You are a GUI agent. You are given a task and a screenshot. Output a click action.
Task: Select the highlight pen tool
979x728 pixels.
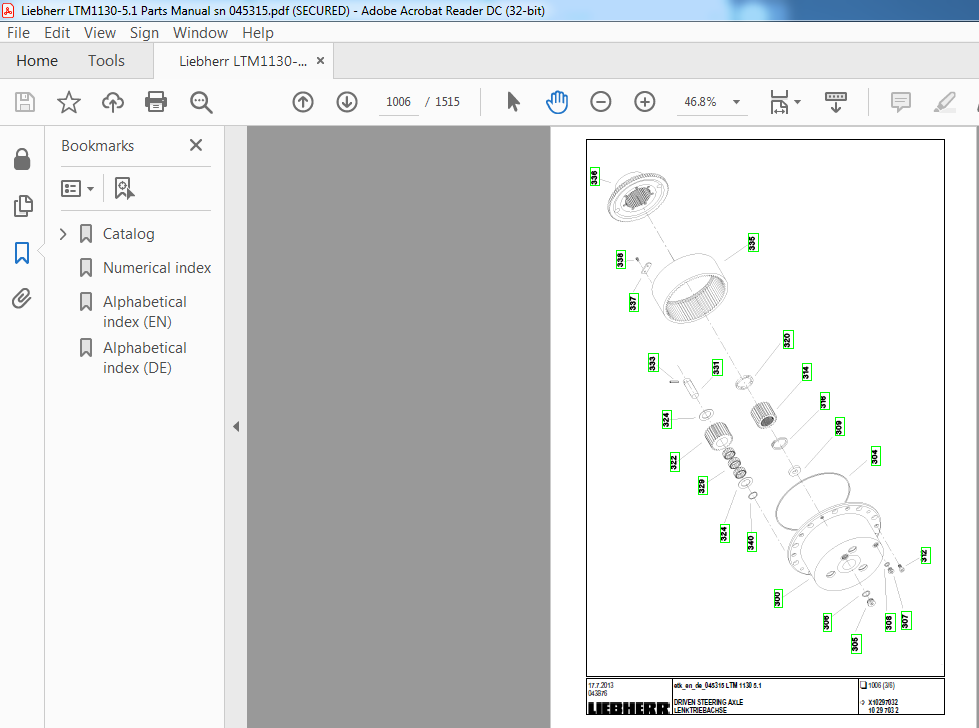click(945, 102)
